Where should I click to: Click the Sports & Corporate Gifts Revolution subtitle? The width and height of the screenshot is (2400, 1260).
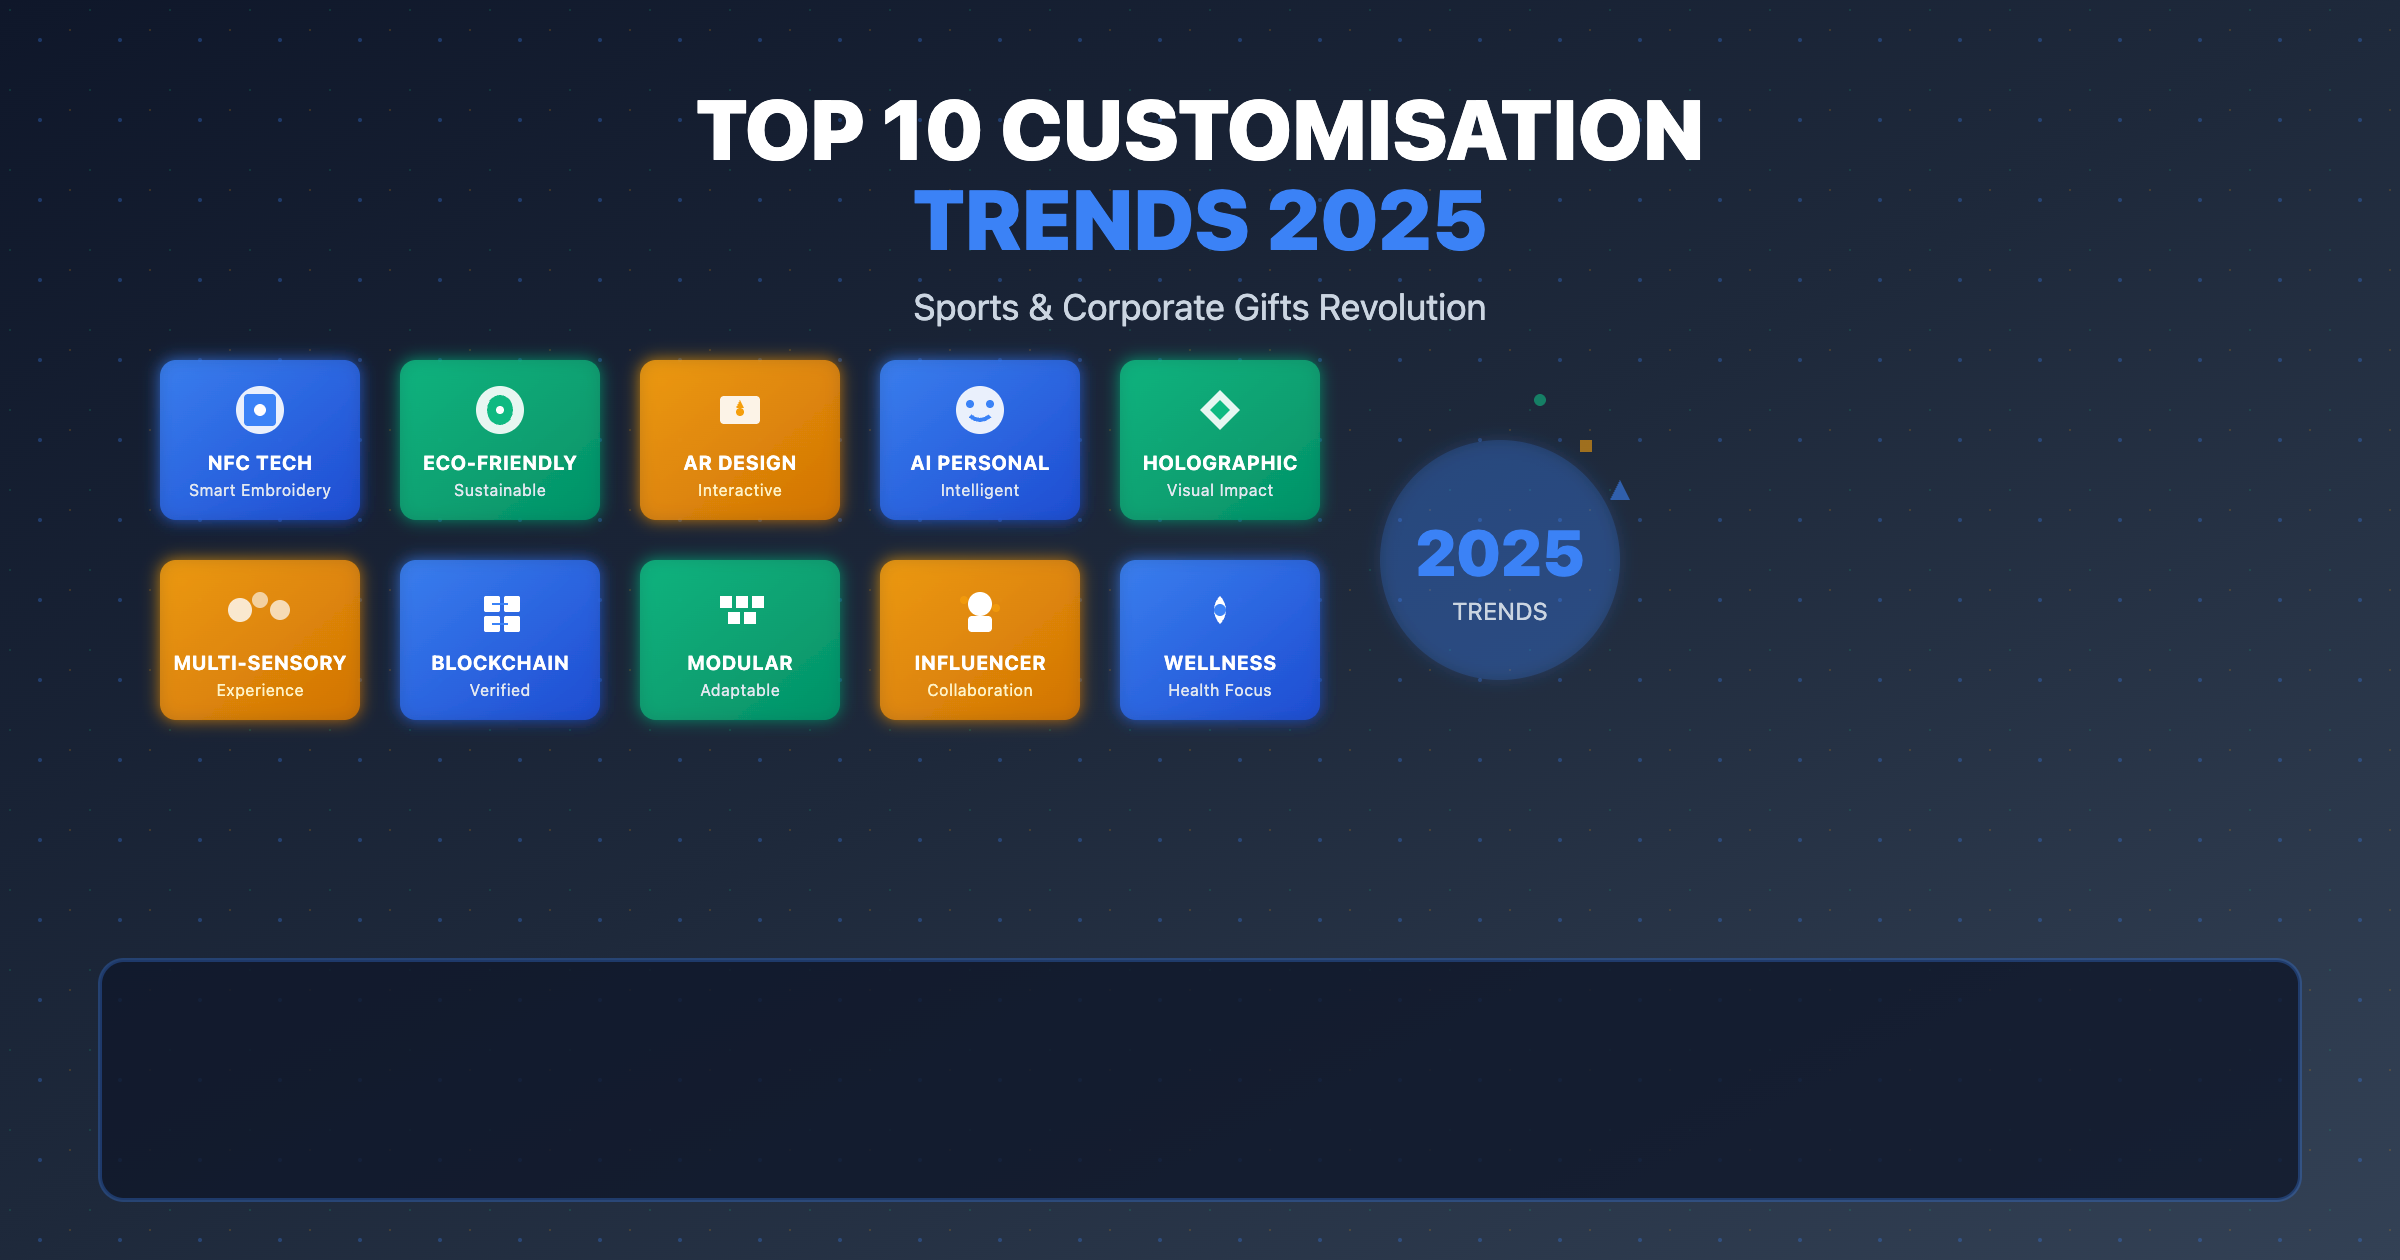(x=1199, y=307)
